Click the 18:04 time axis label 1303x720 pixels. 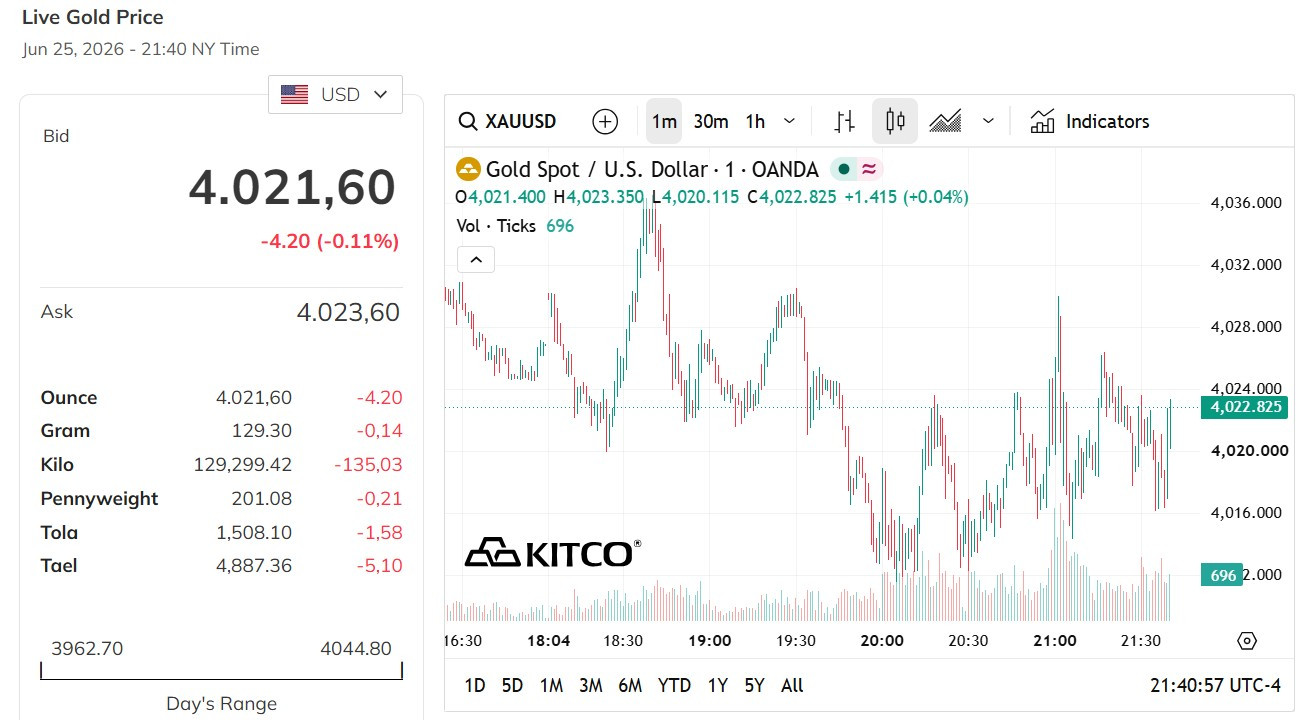click(547, 641)
